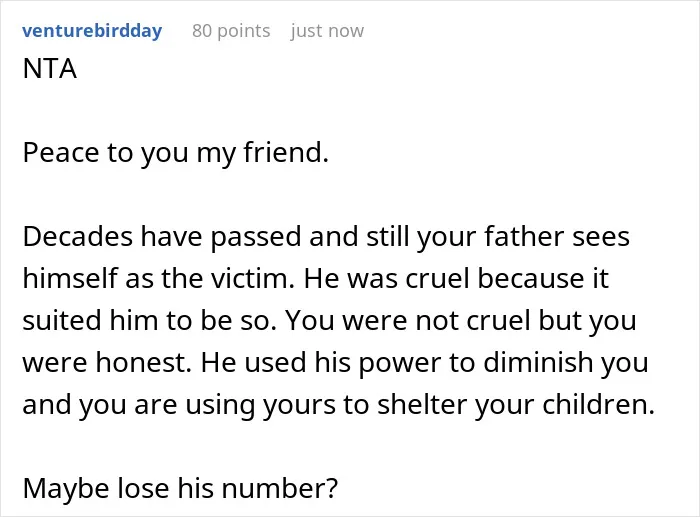Click the sentence 'Maybe lose his number?'
The image size is (700, 517).
[180, 488]
